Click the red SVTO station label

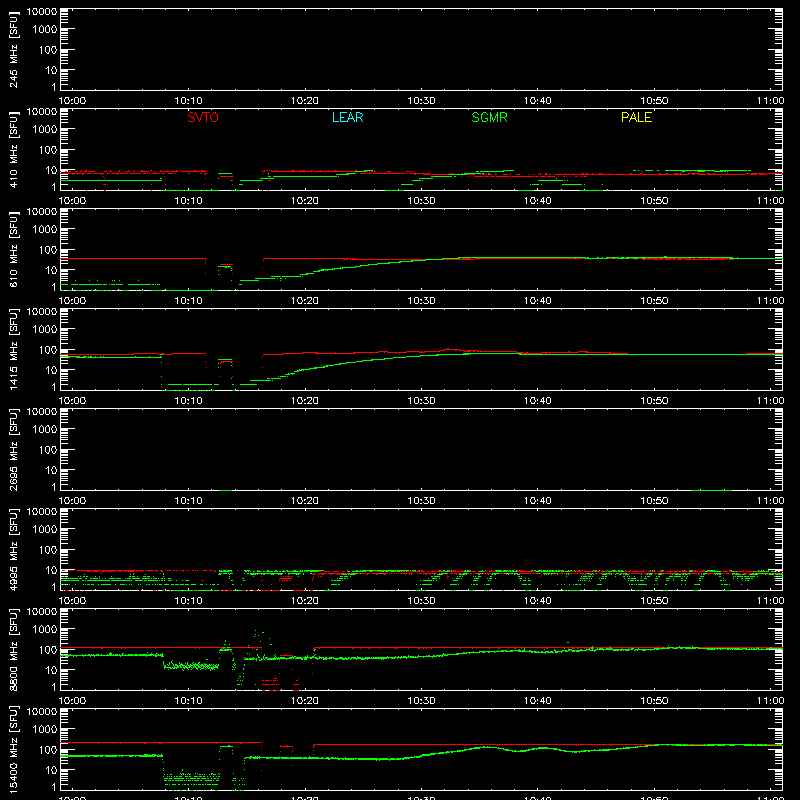coord(203,117)
